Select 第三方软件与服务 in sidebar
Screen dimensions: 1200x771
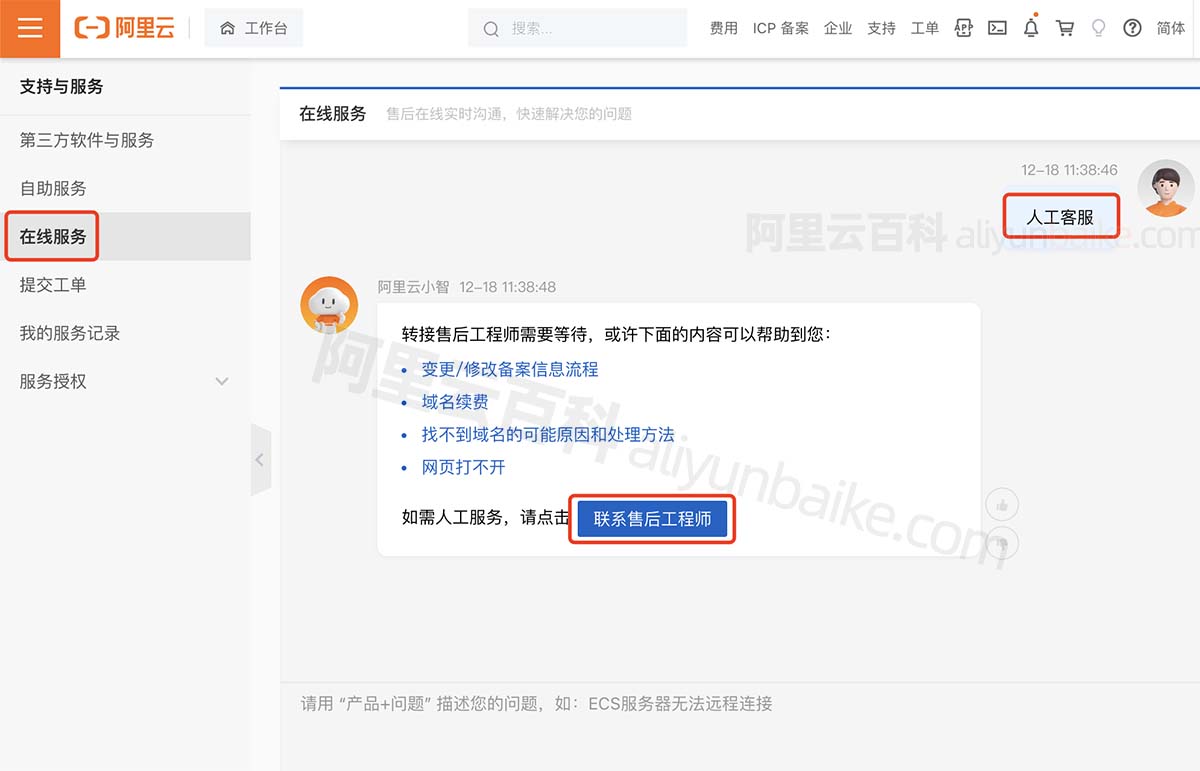[125, 140]
